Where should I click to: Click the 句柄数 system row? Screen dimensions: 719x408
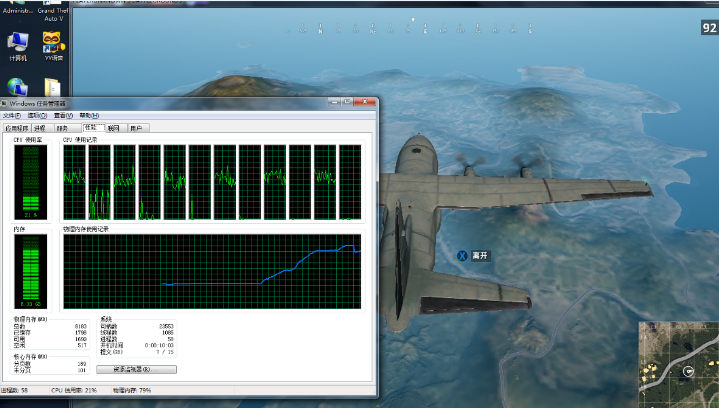[x=137, y=326]
